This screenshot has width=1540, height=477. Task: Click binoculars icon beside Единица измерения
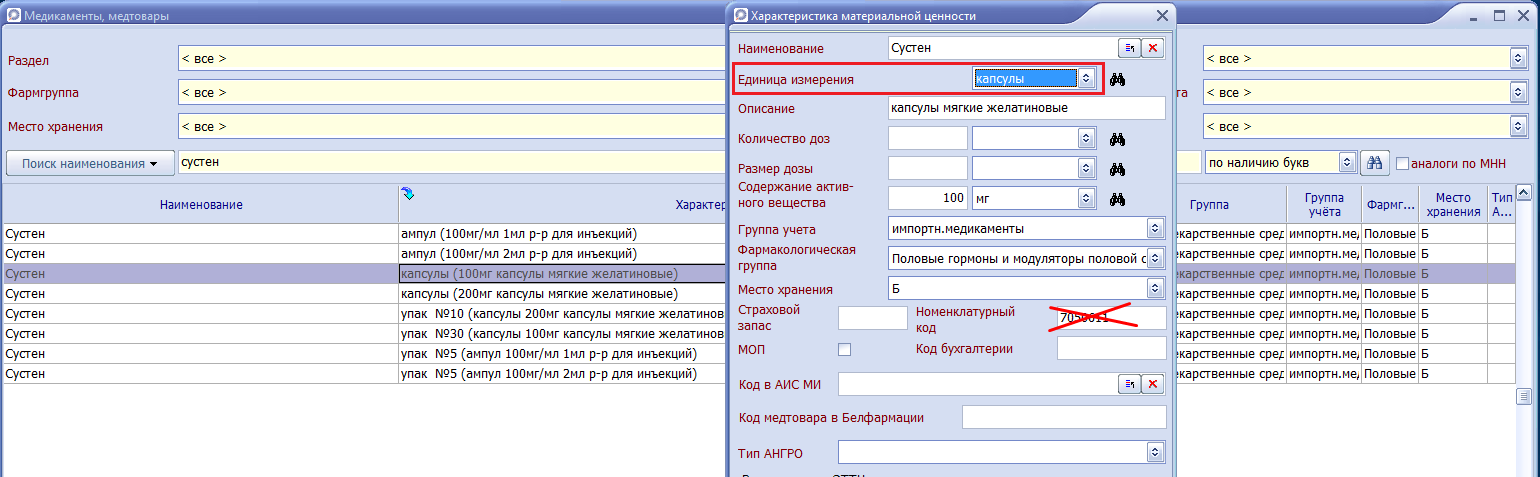(x=1118, y=79)
